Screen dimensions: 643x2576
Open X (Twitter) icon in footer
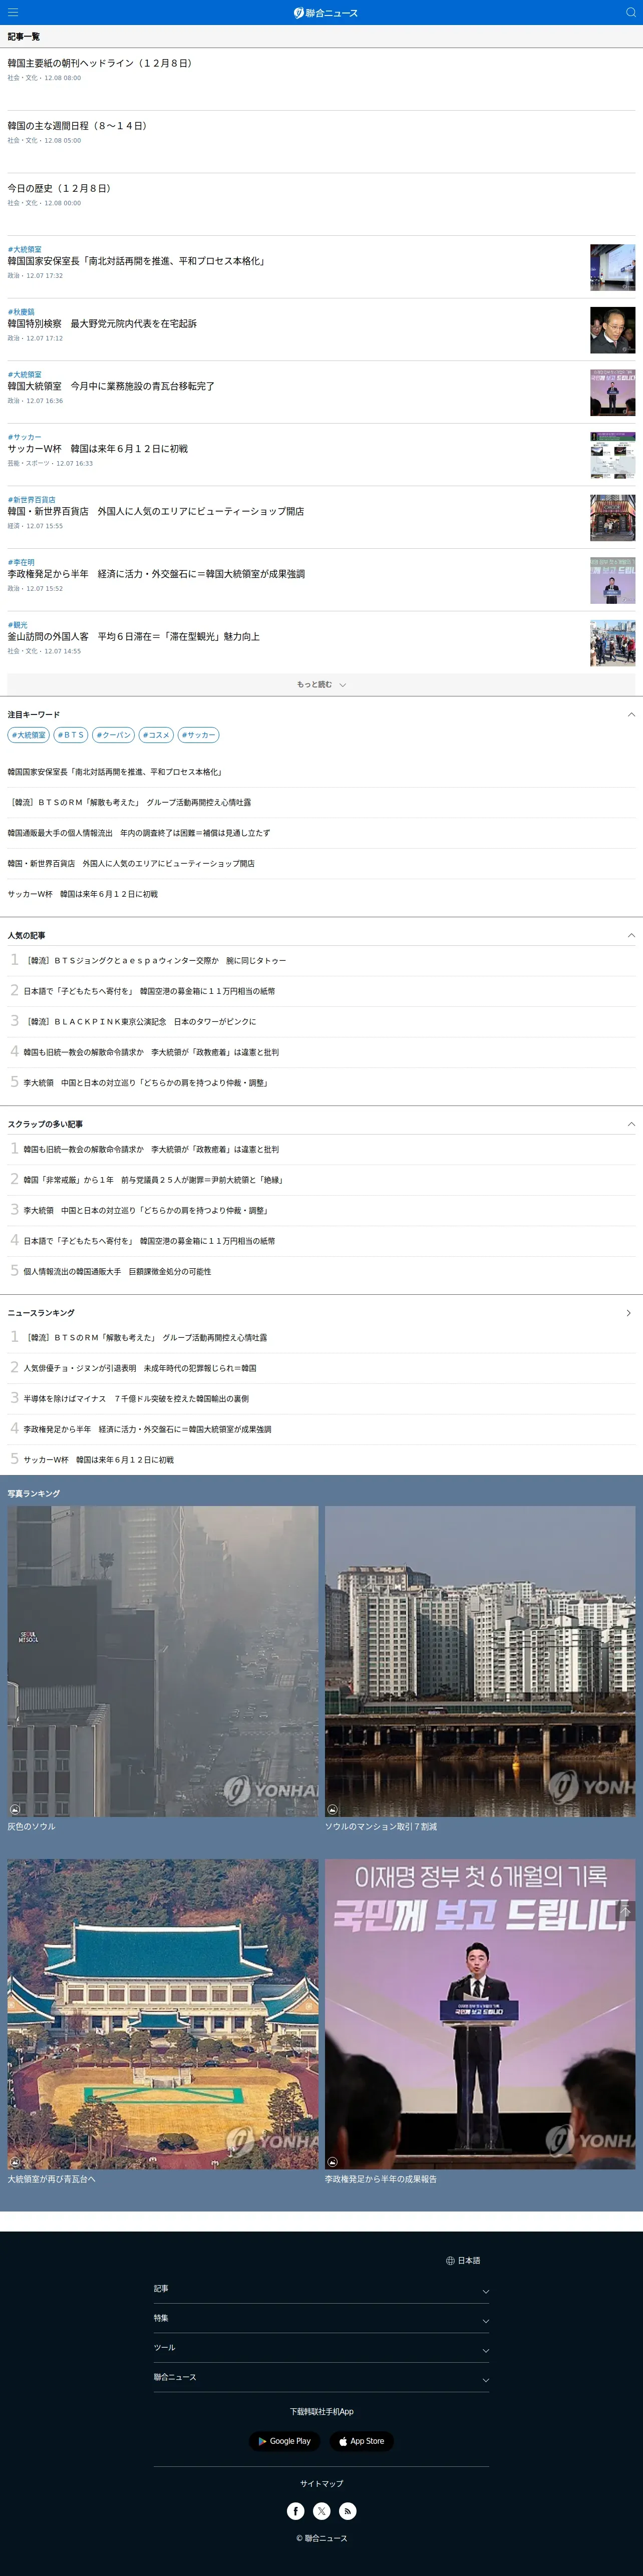pos(322,2510)
